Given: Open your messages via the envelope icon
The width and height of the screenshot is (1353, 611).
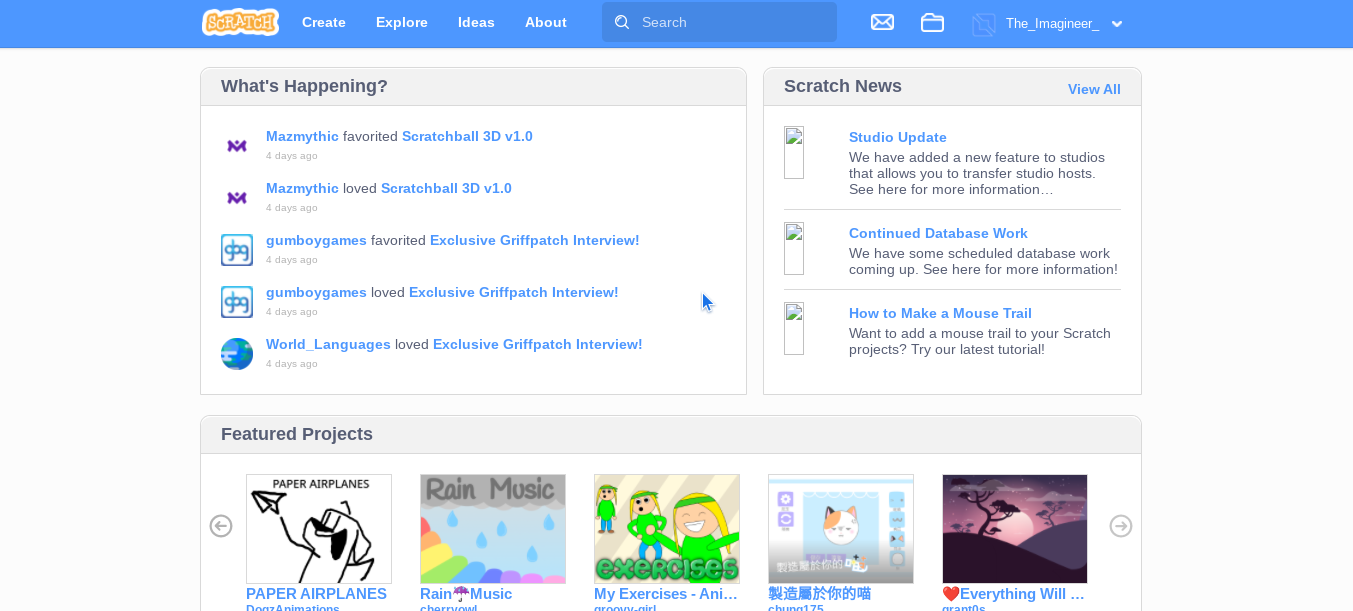Looking at the screenshot, I should [882, 21].
